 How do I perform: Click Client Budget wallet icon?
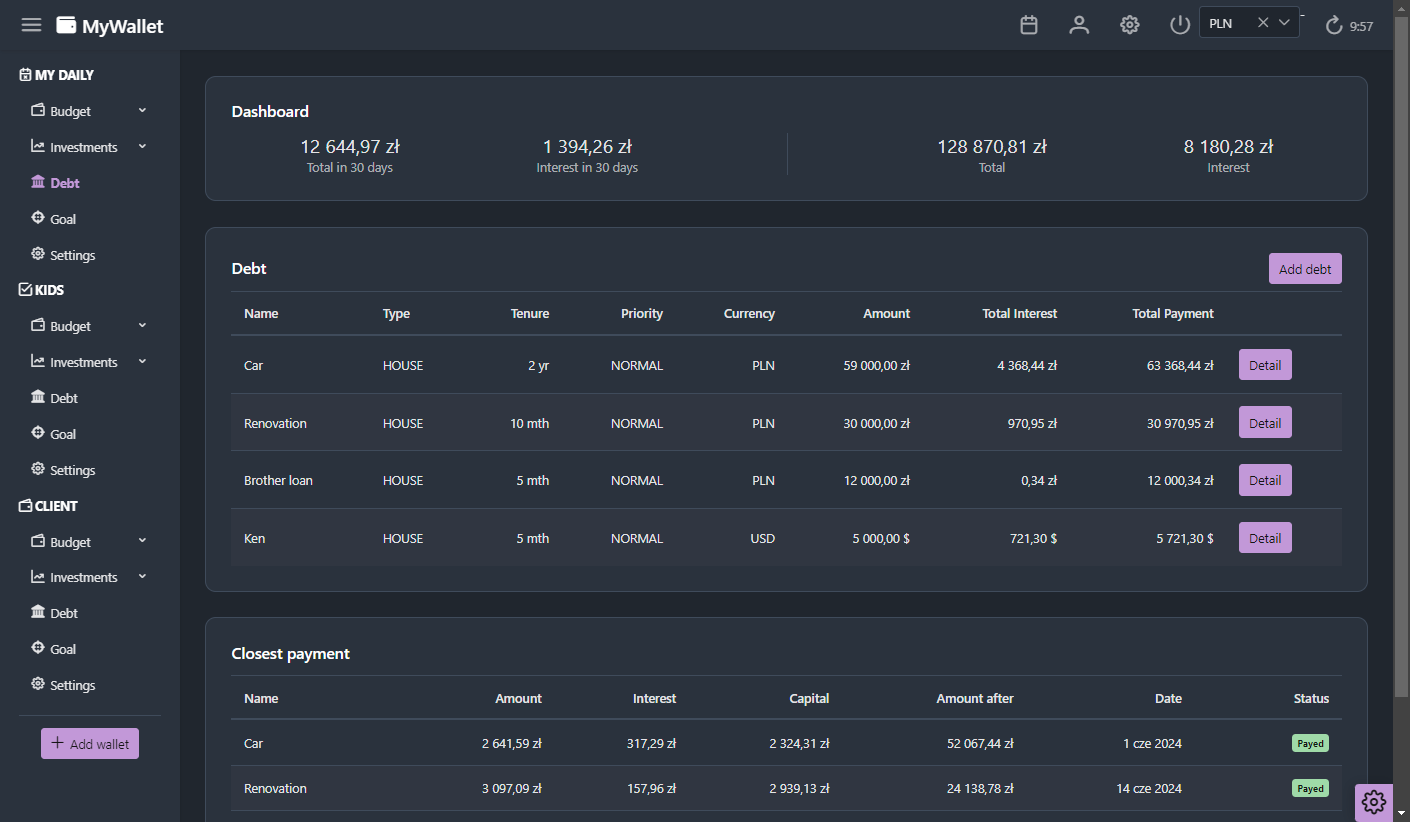[x=38, y=541]
